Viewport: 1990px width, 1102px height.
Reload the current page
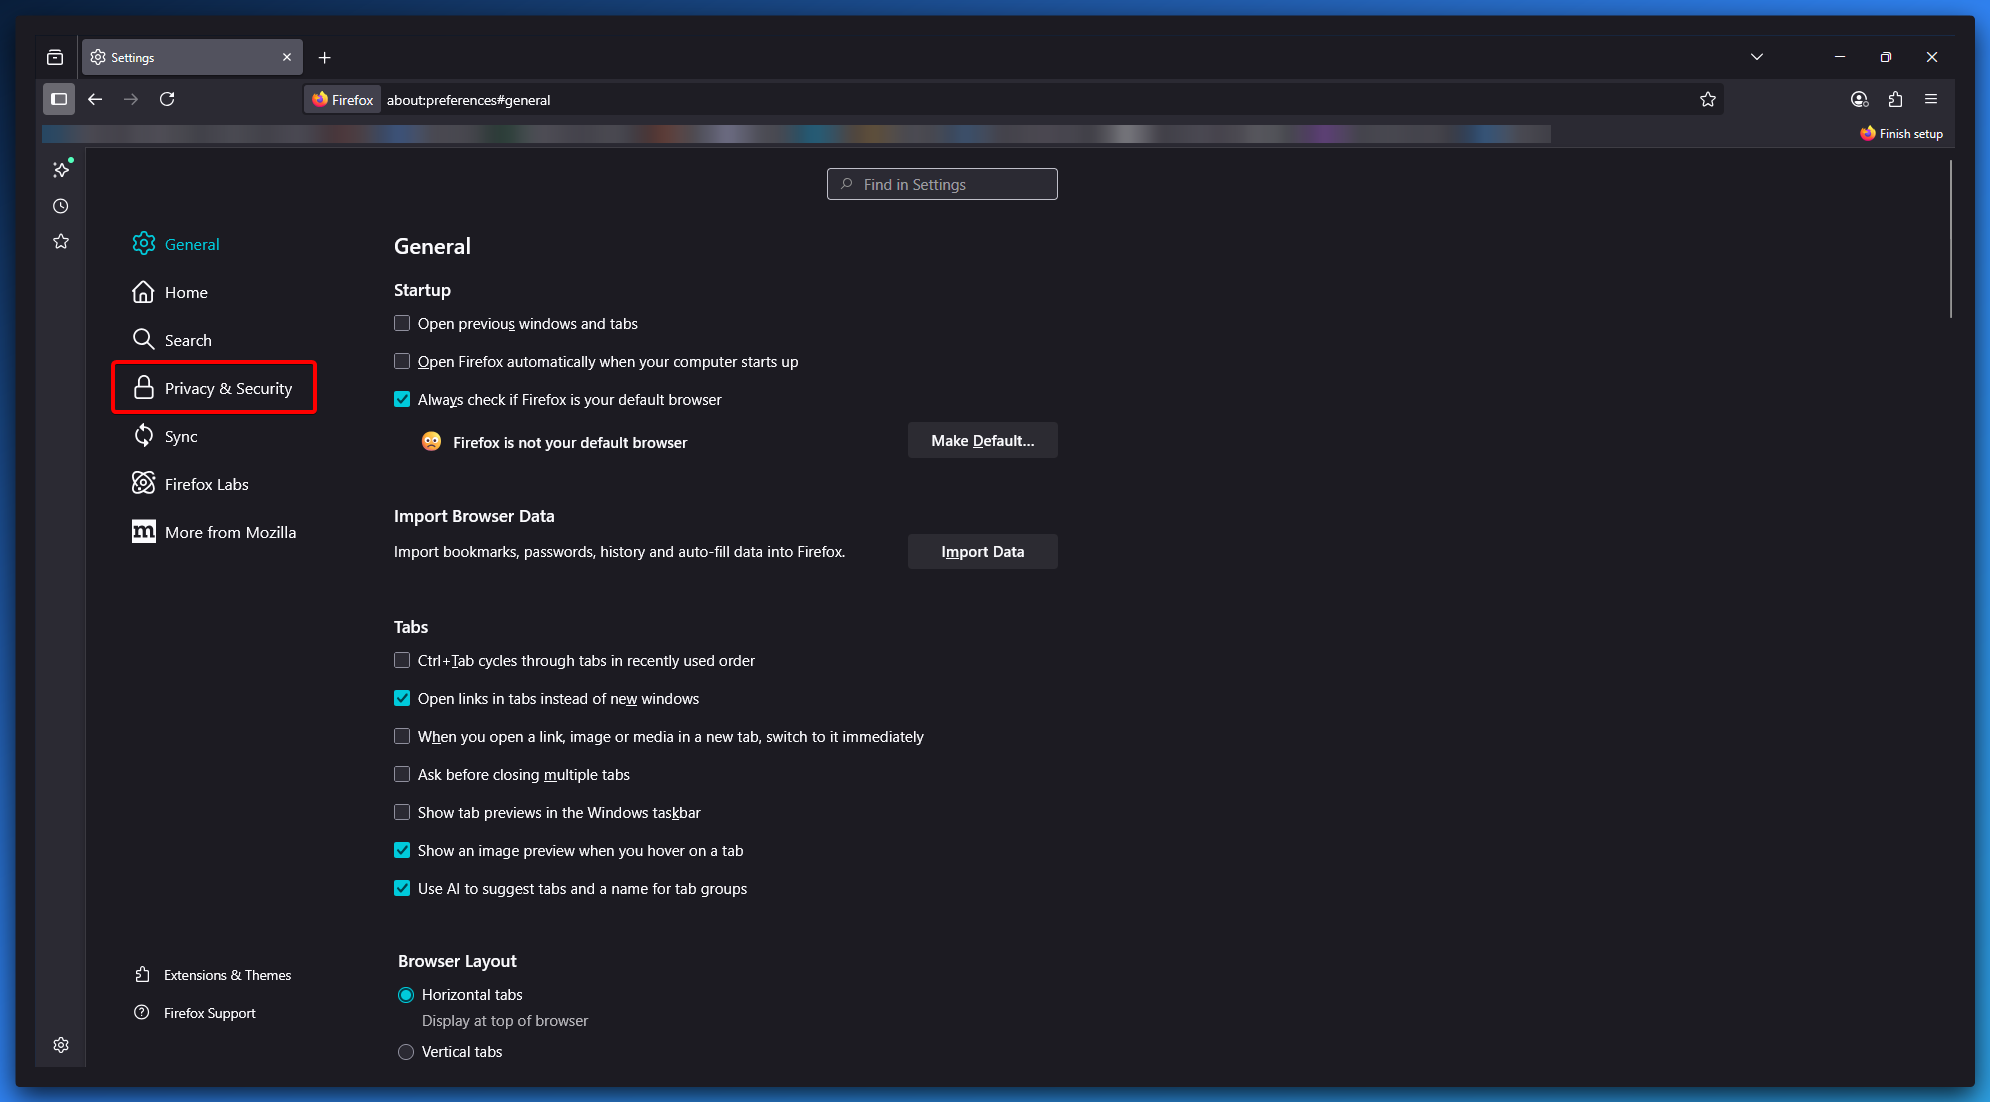coord(167,99)
